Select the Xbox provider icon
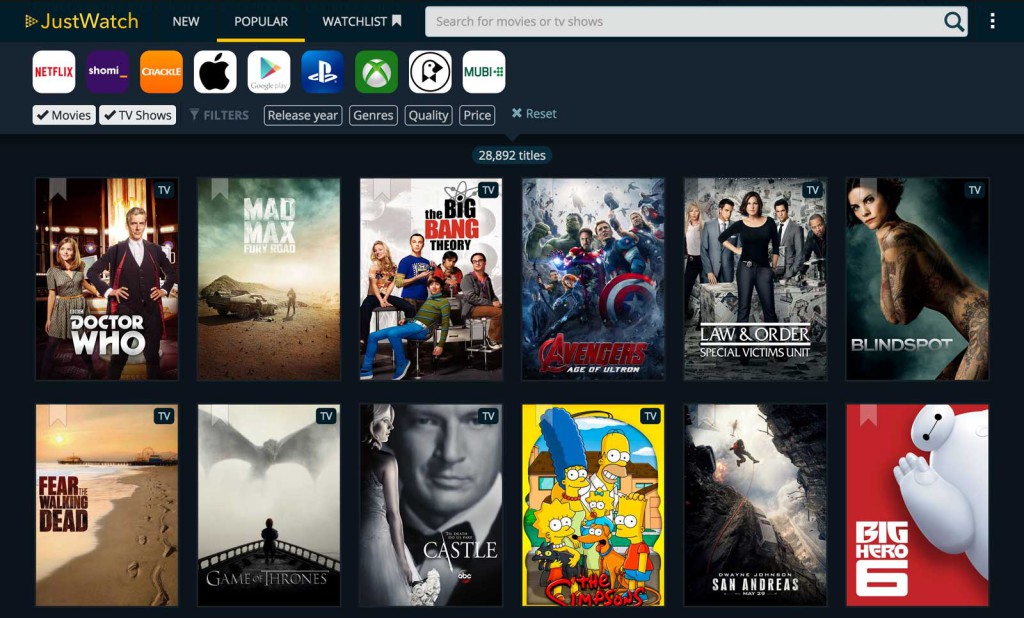 [376, 72]
